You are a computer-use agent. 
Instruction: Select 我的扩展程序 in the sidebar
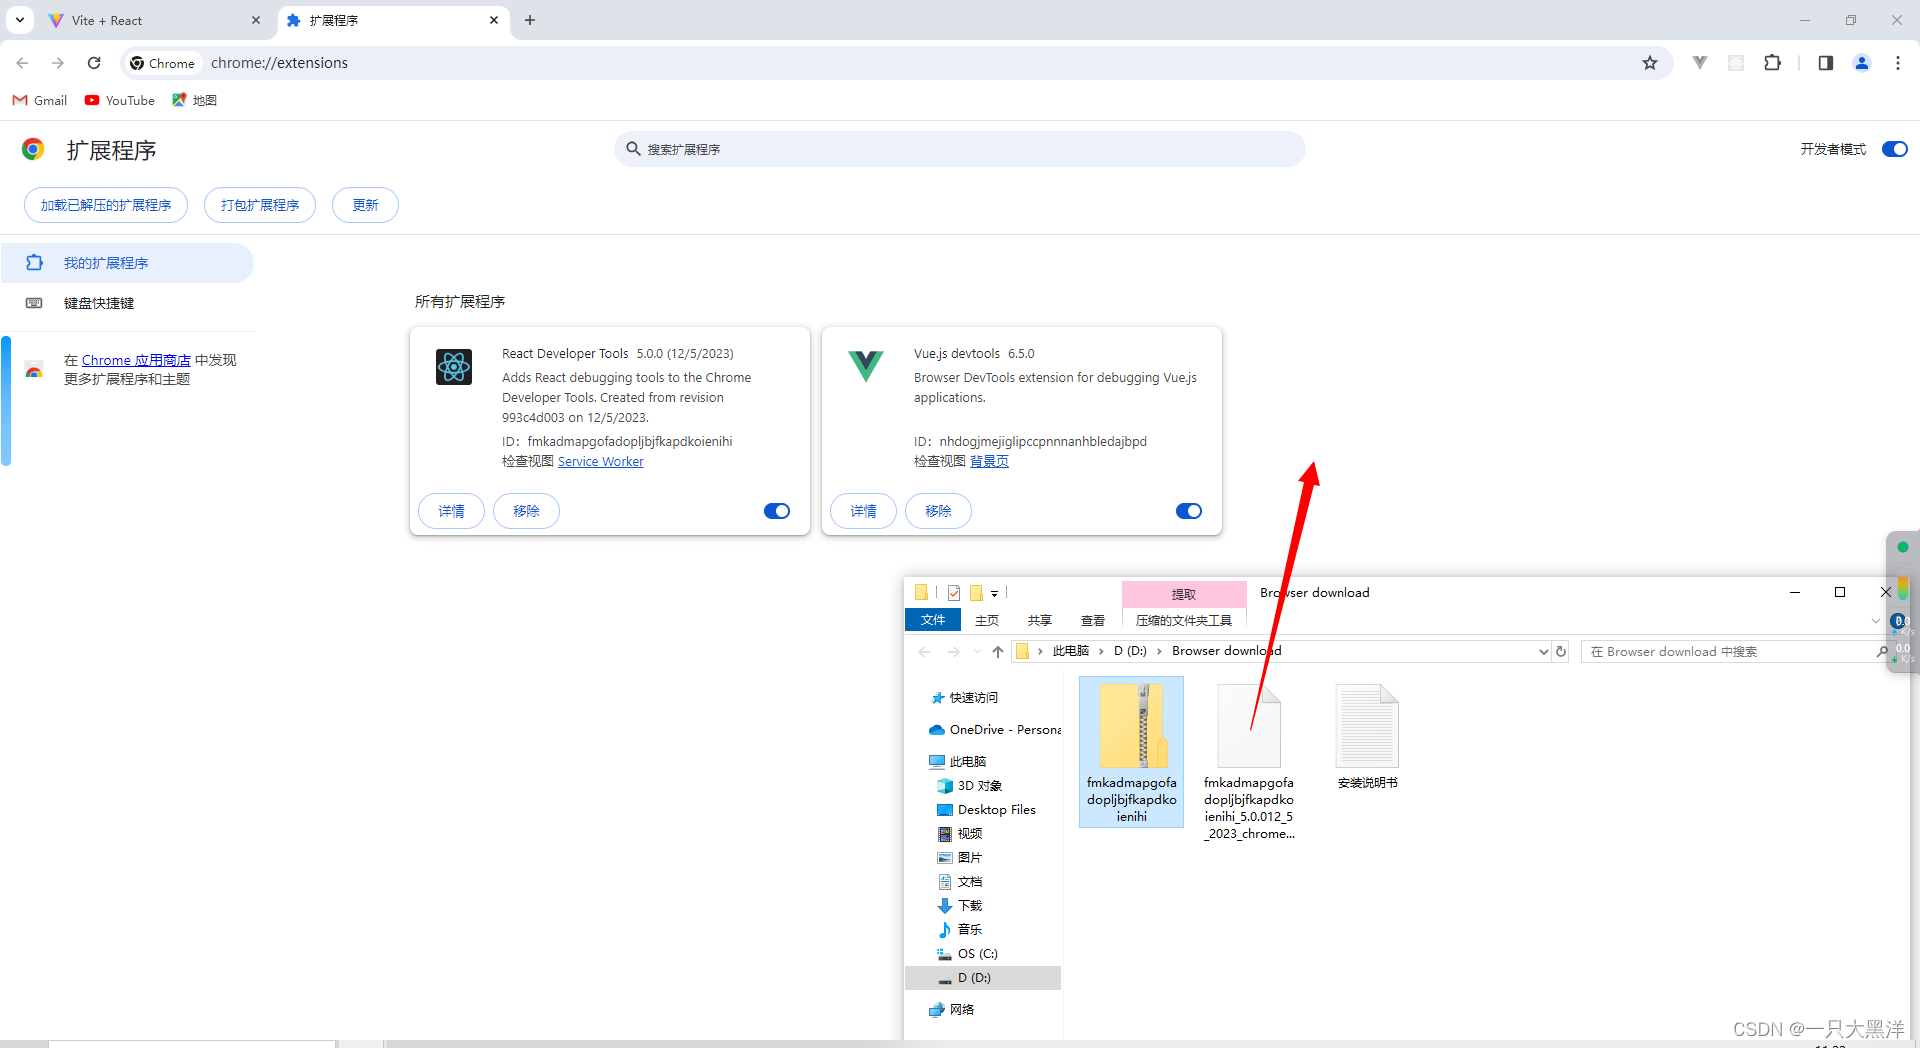[127, 263]
